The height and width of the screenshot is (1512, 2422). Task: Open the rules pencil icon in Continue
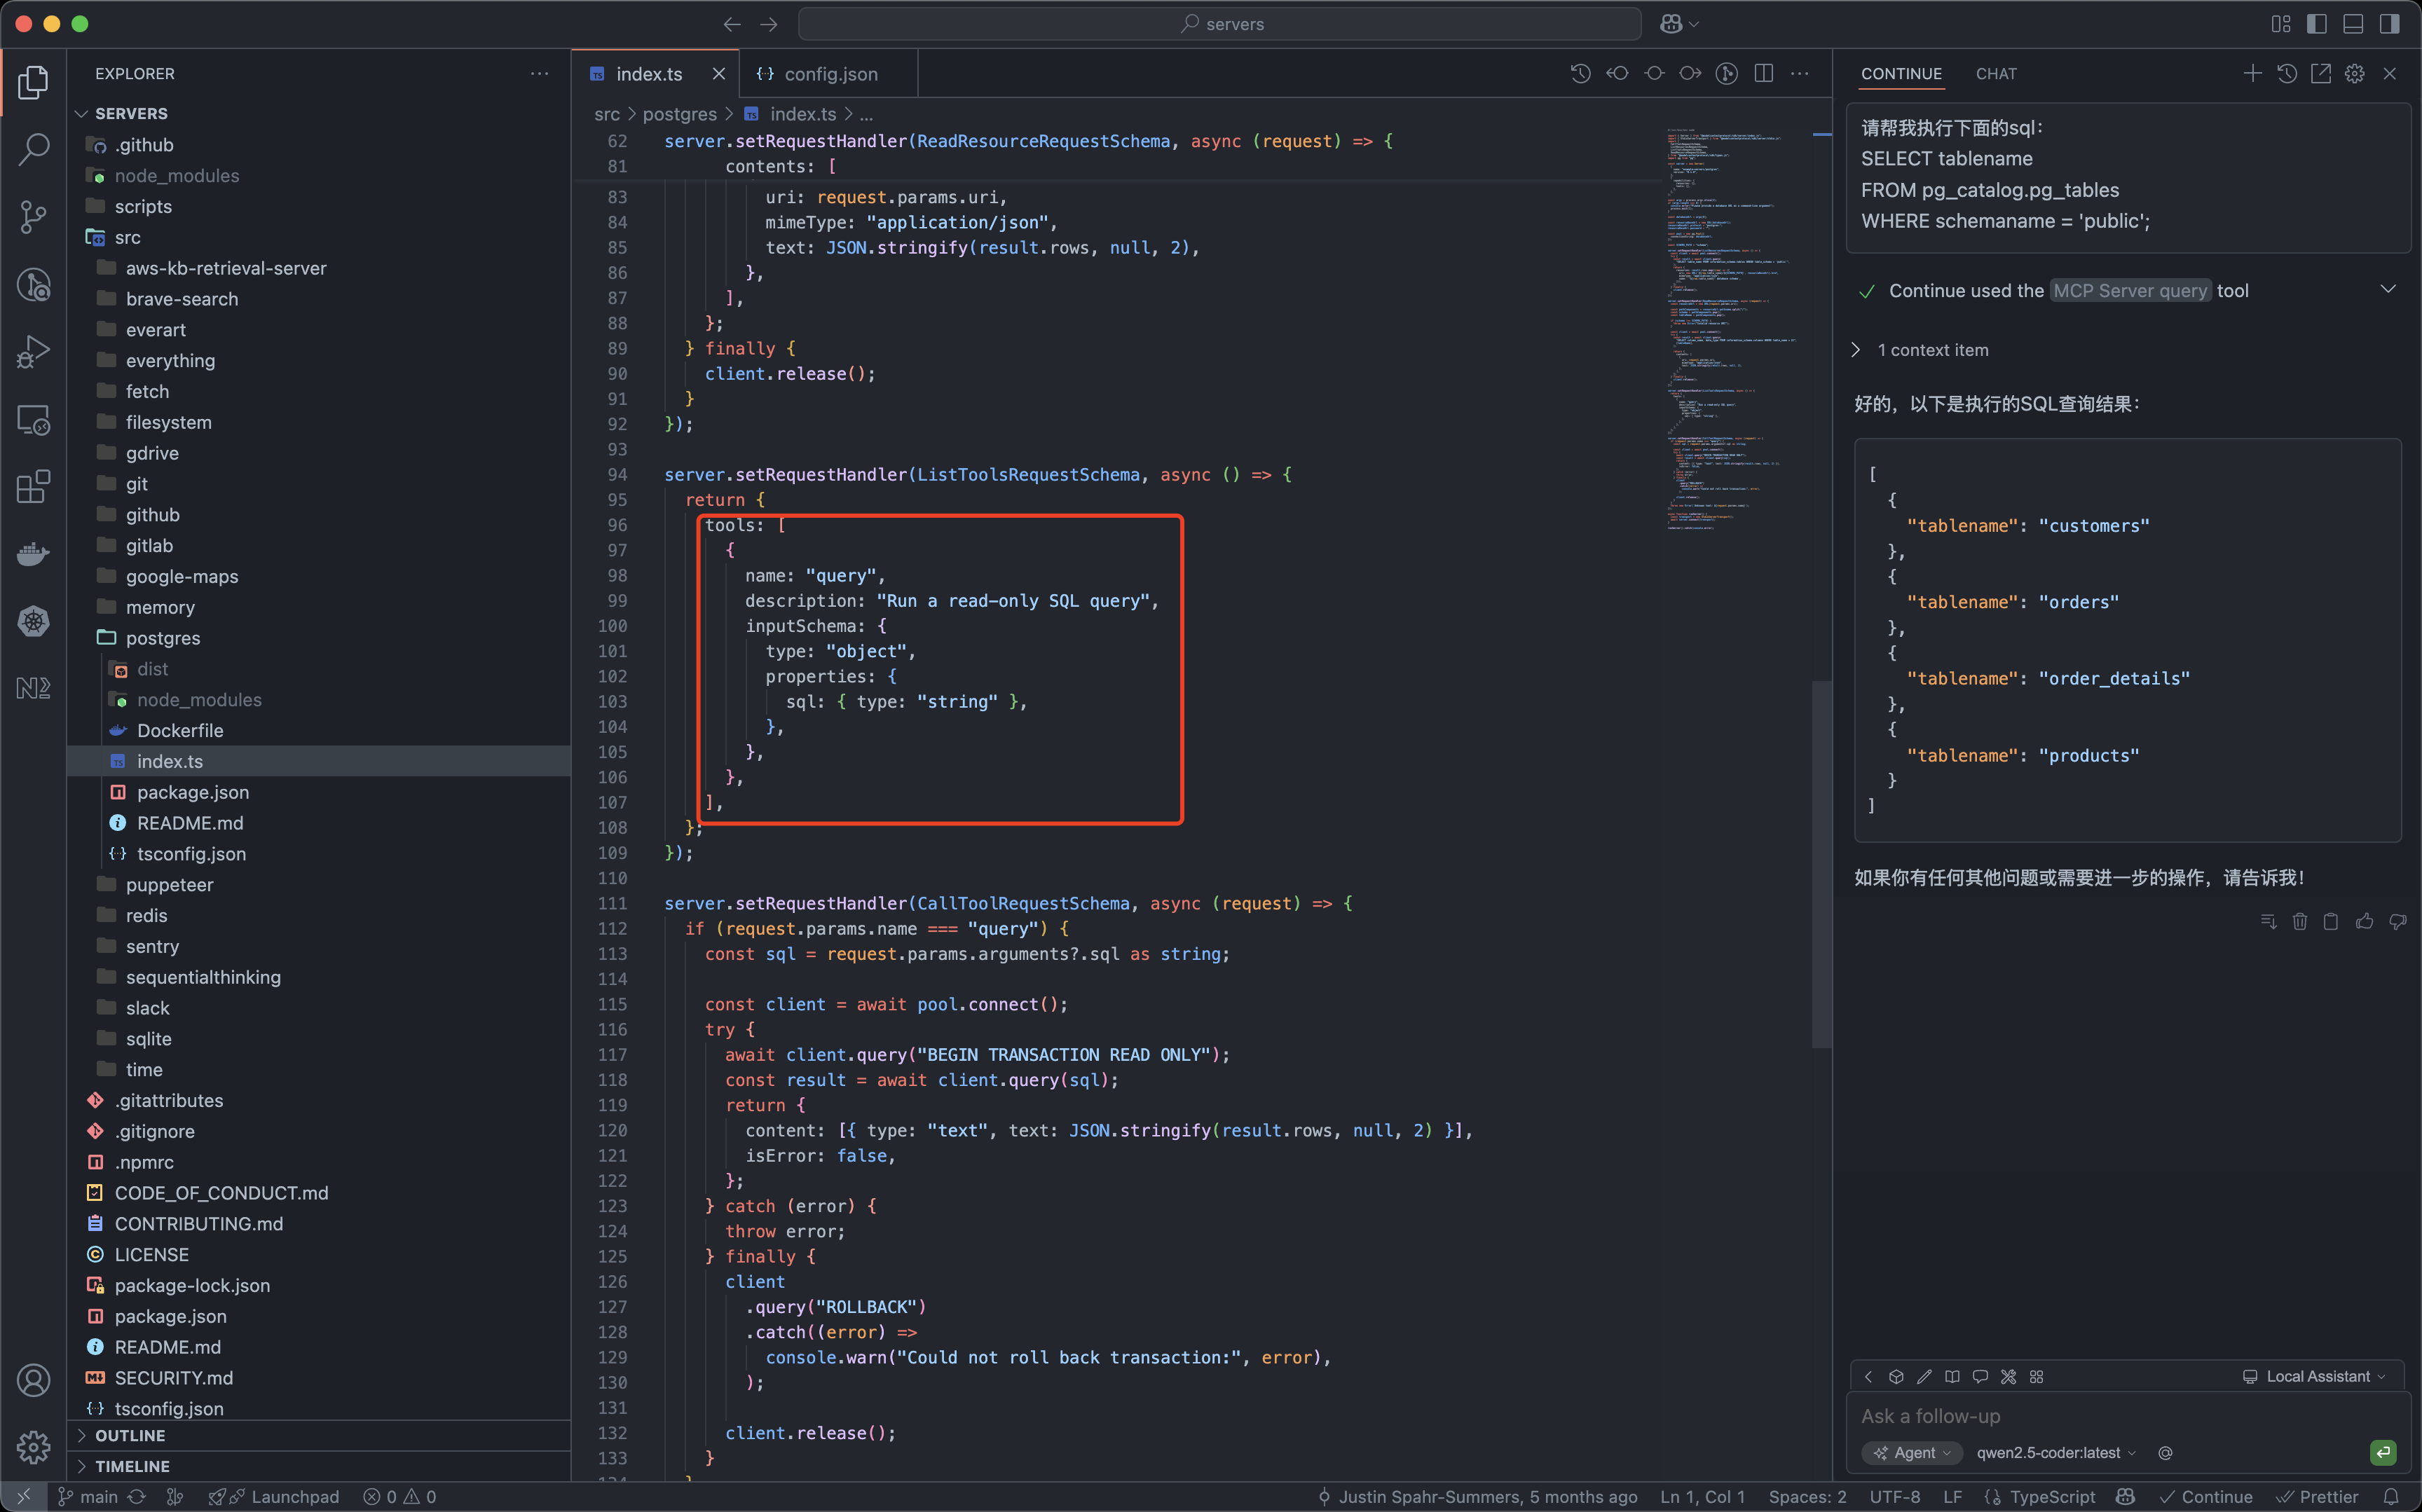1924,1377
